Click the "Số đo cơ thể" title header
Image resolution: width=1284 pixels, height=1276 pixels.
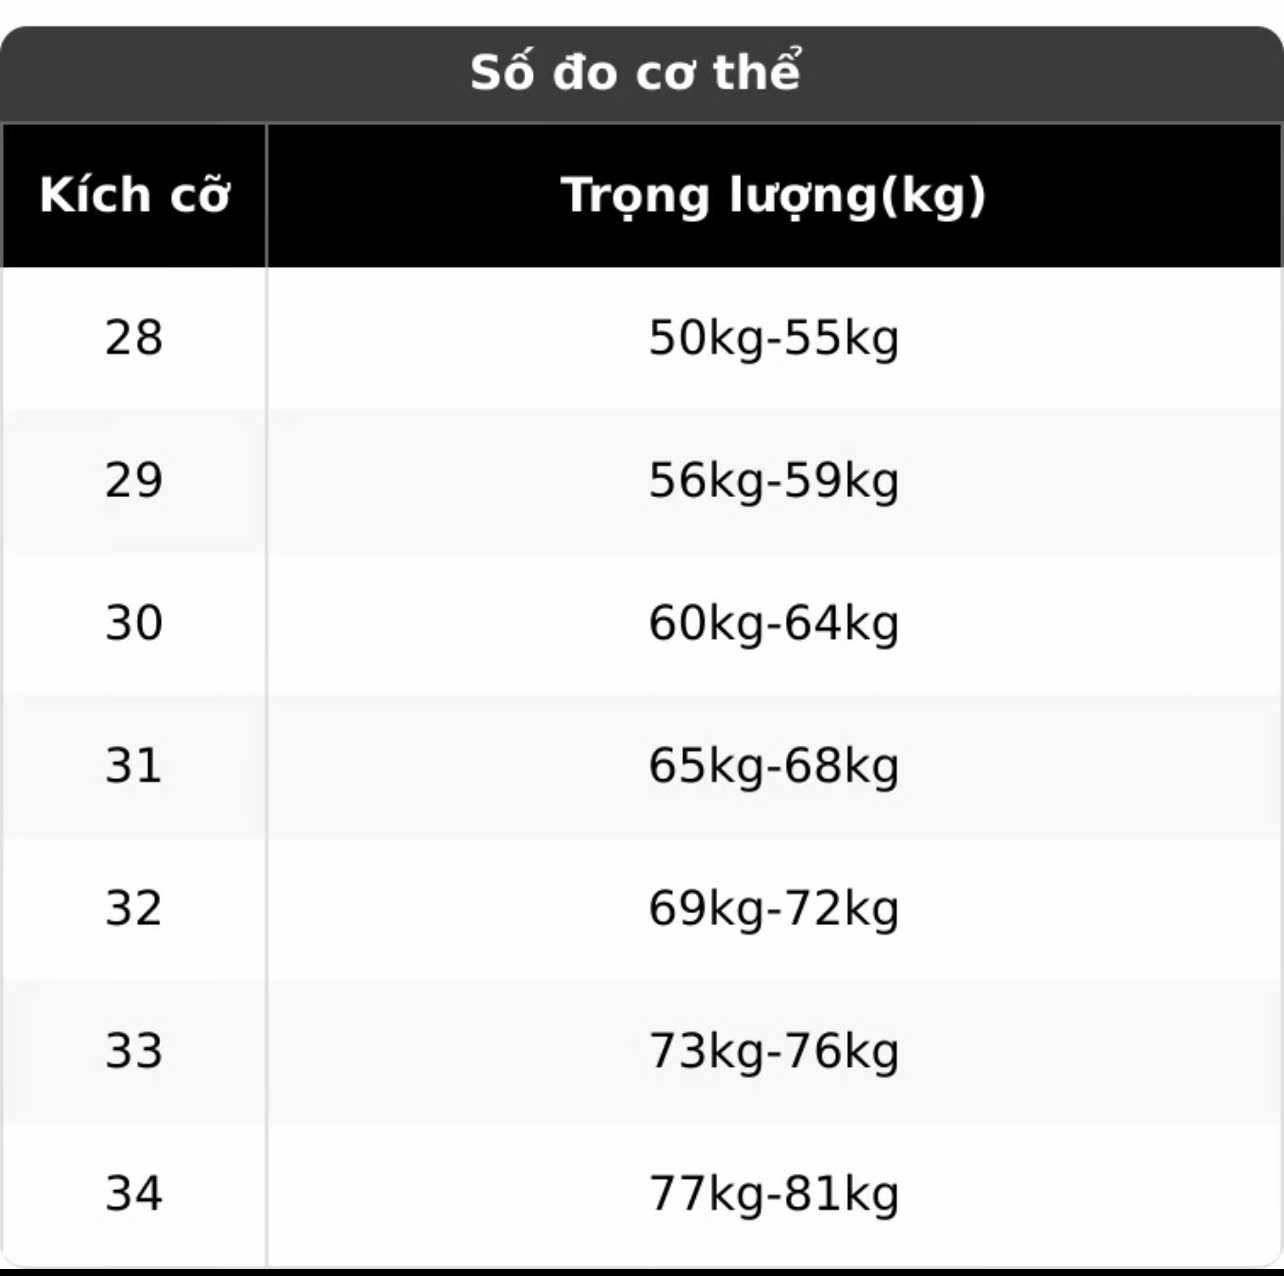tap(636, 72)
